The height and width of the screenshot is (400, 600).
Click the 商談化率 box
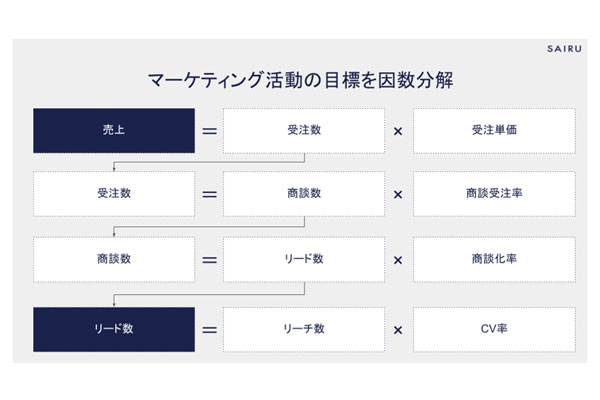point(494,259)
